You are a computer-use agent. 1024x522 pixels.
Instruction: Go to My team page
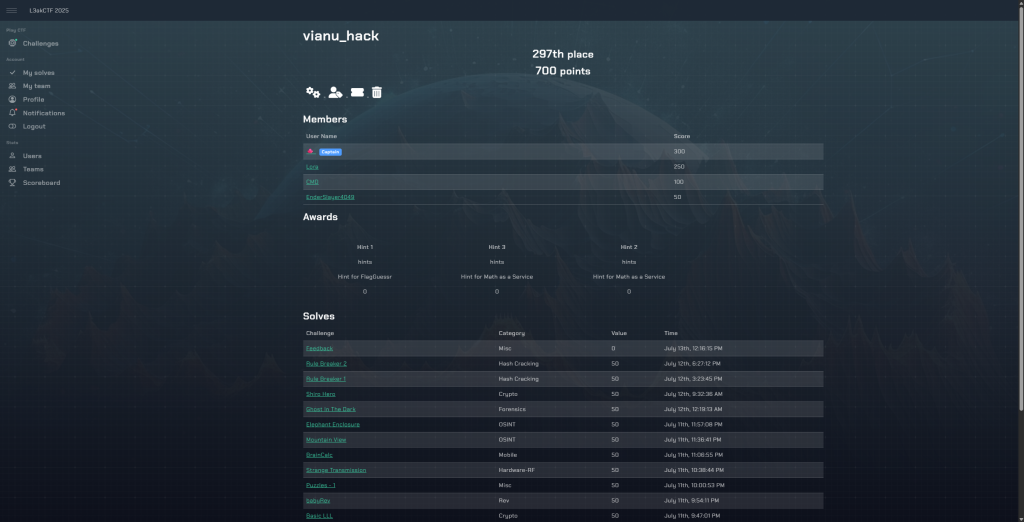point(36,86)
